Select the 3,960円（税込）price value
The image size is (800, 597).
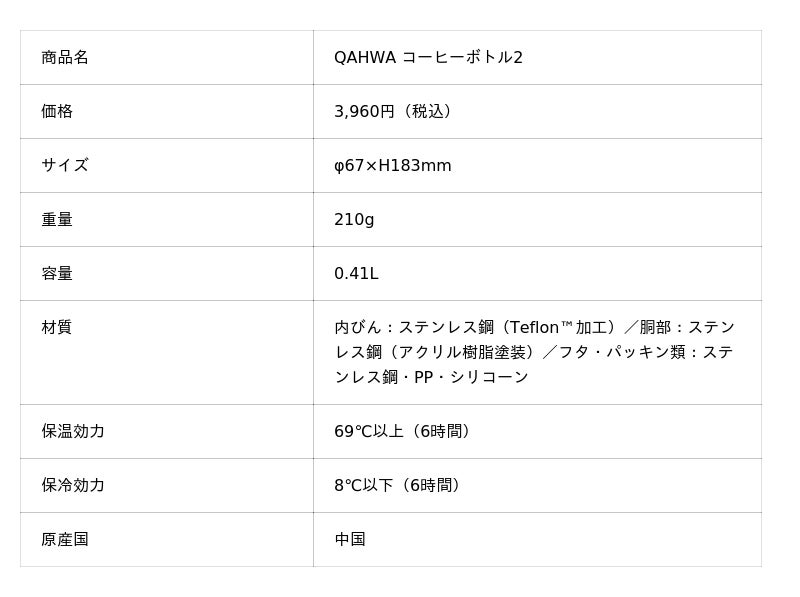pos(396,112)
